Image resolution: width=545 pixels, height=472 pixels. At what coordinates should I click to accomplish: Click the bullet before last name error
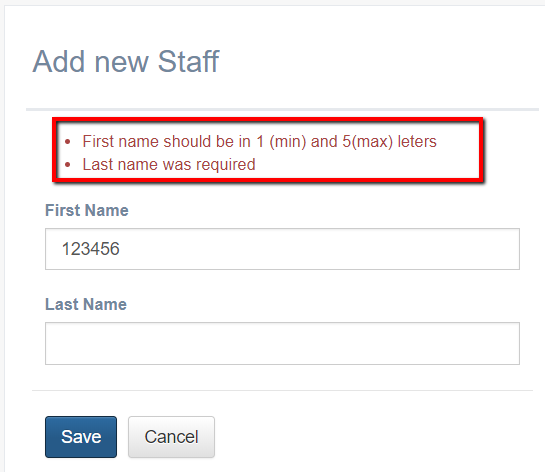point(68,165)
